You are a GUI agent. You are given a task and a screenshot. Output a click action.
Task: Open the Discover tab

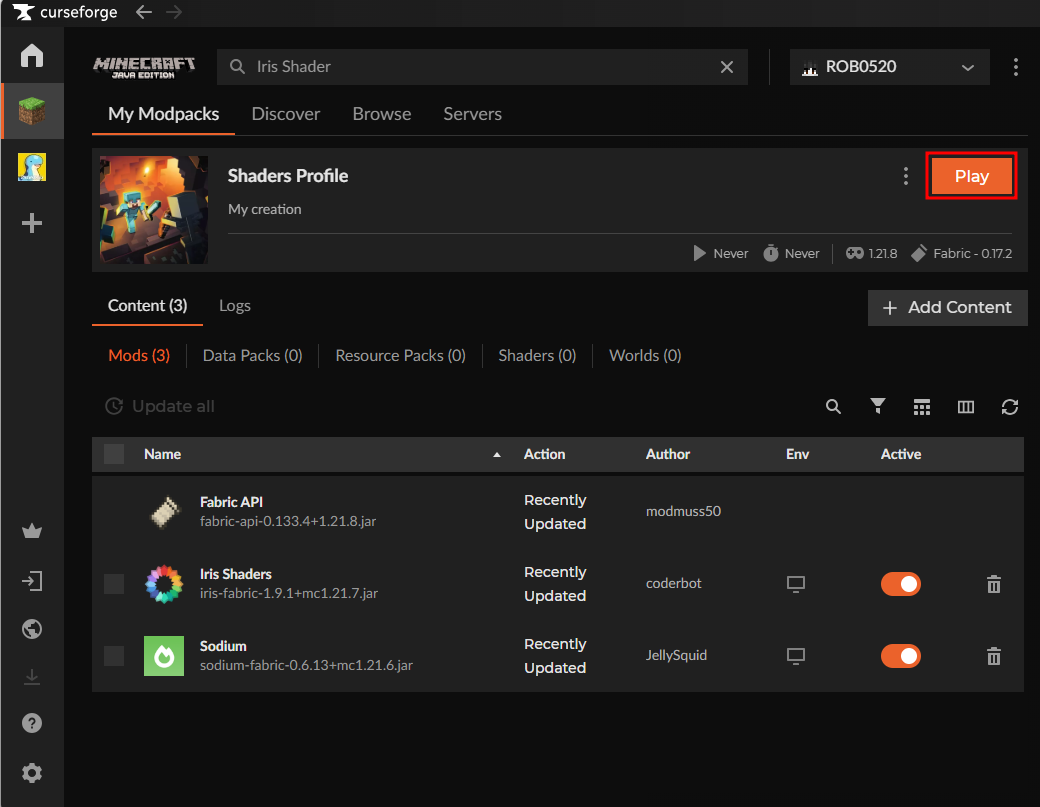pyautogui.click(x=286, y=114)
